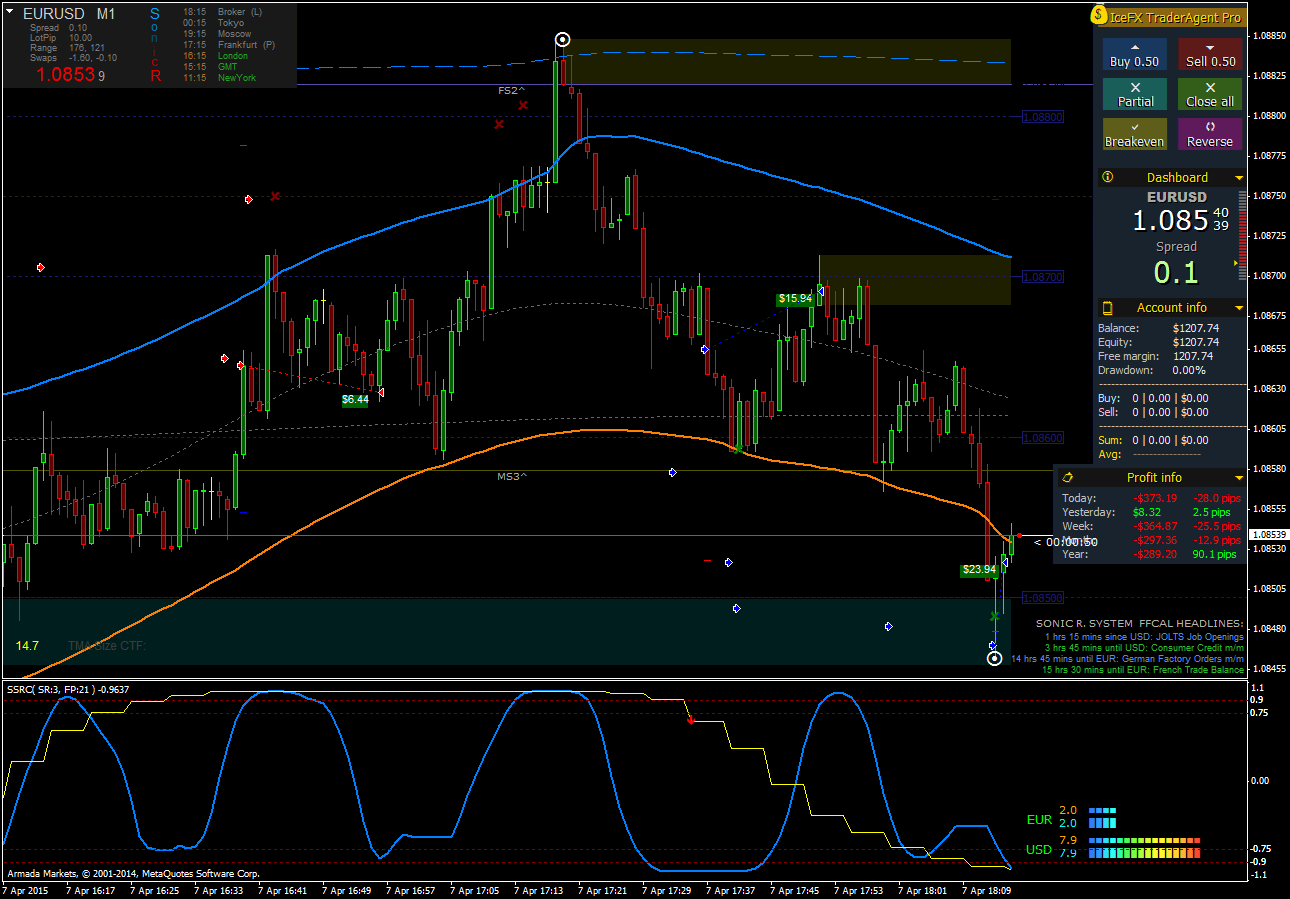Viewport: 1290px width, 899px height.
Task: Click the NewYork session time row
Action: point(219,78)
